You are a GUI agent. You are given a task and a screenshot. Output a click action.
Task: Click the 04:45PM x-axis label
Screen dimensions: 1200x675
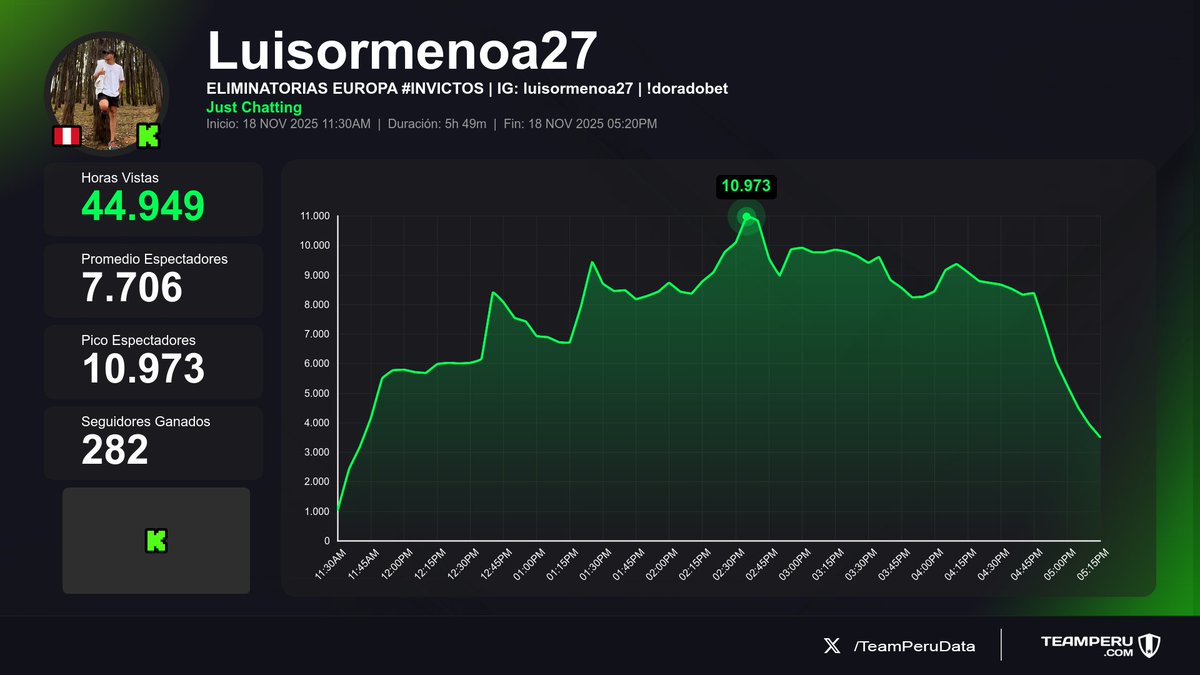[x=1028, y=563]
